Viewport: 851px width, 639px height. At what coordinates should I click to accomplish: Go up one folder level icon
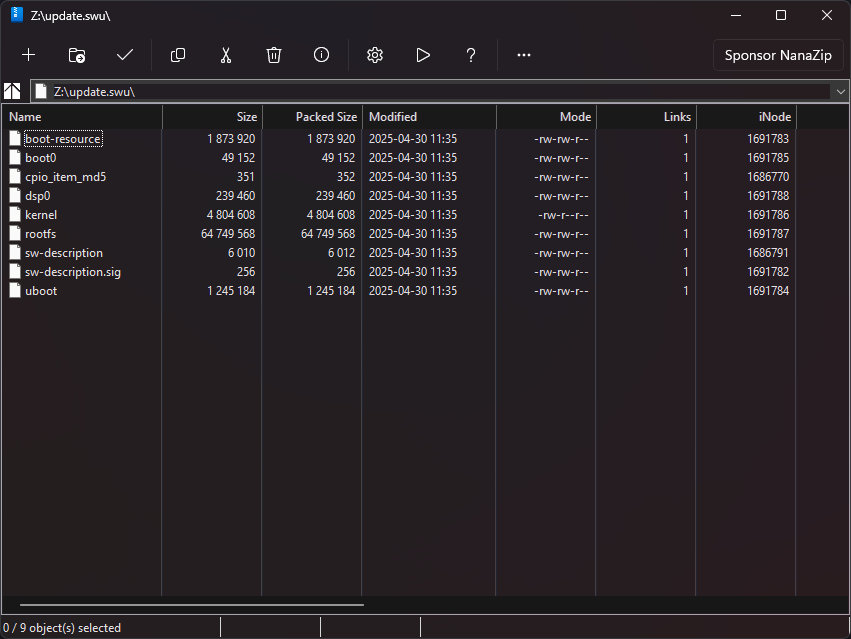pos(13,91)
